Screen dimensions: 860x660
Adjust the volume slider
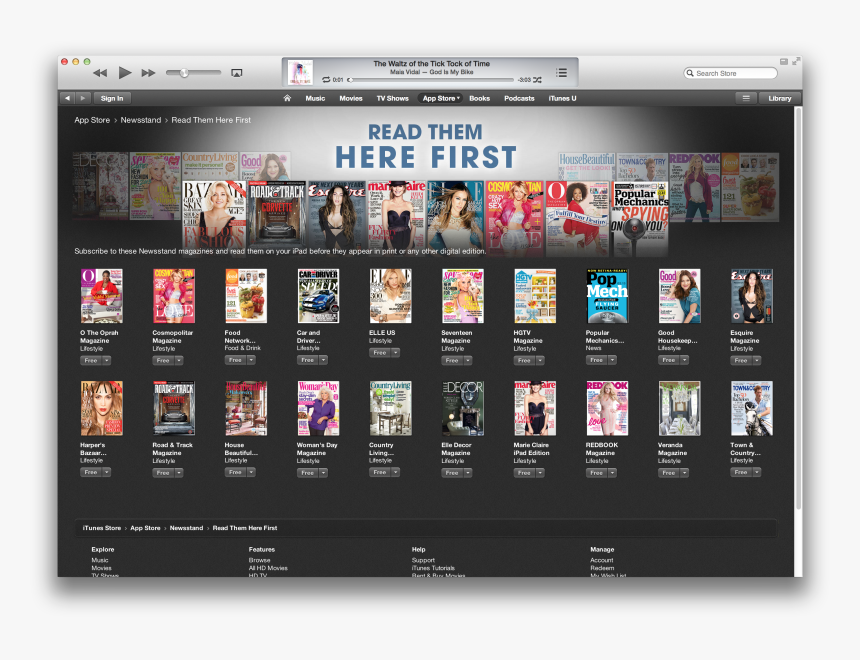point(193,73)
